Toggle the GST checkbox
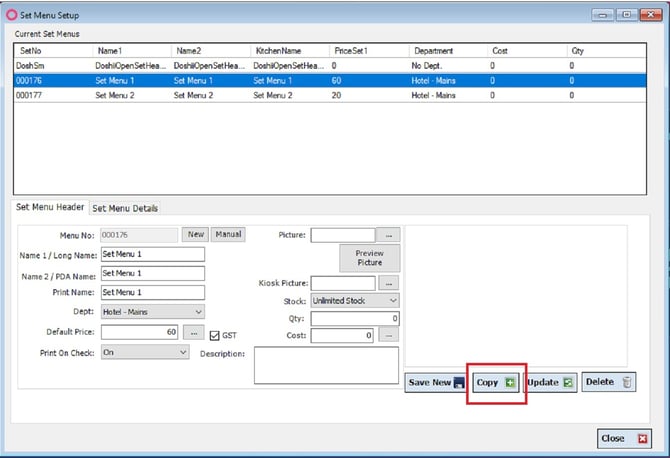The height and width of the screenshot is (458, 670). [215, 335]
